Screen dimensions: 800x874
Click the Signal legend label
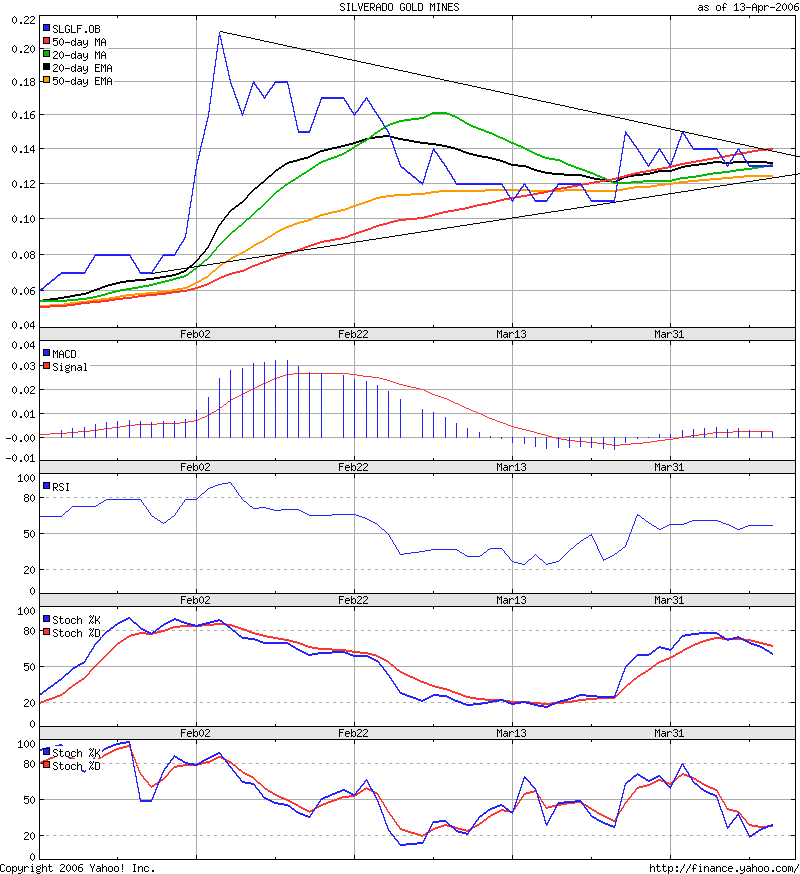click(70, 367)
